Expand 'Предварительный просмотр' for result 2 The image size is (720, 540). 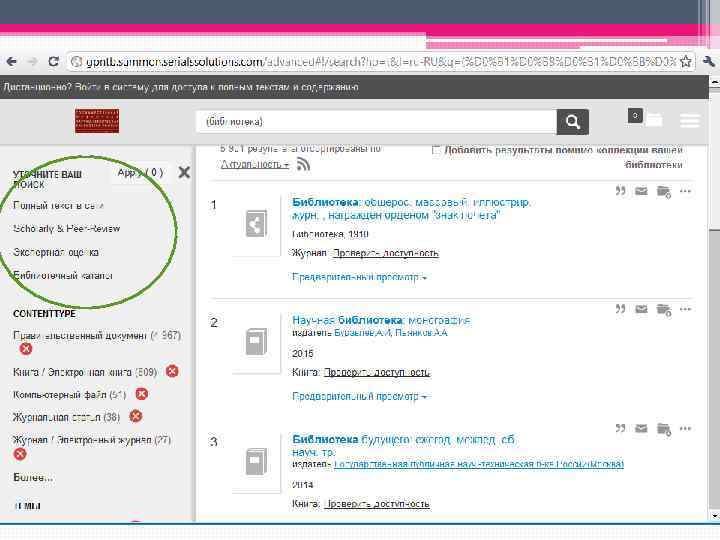(x=360, y=396)
